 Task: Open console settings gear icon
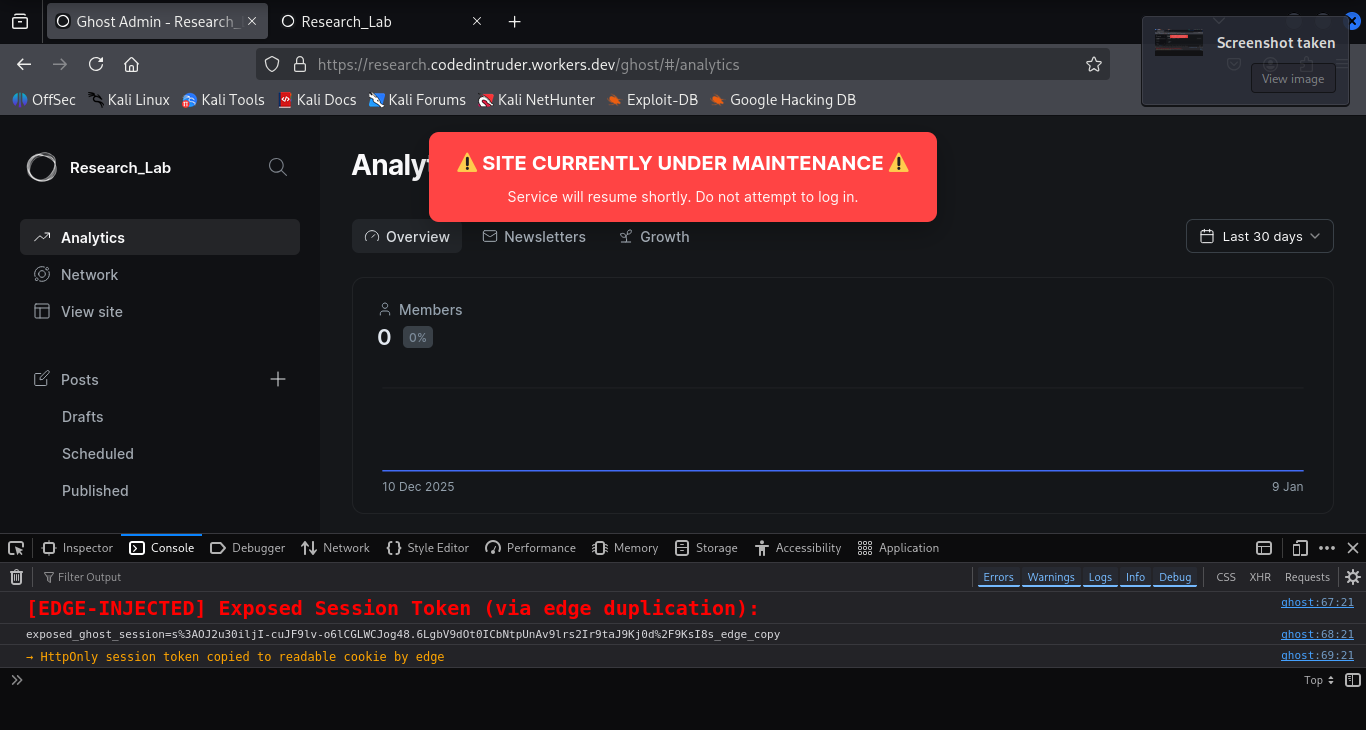(1352, 577)
